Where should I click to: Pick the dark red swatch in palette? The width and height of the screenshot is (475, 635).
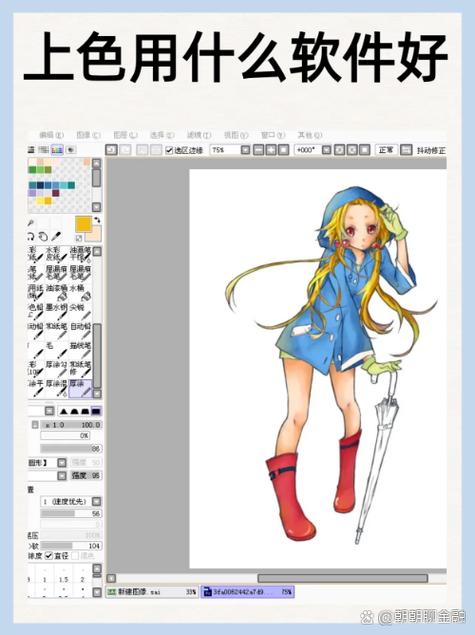click(55, 193)
